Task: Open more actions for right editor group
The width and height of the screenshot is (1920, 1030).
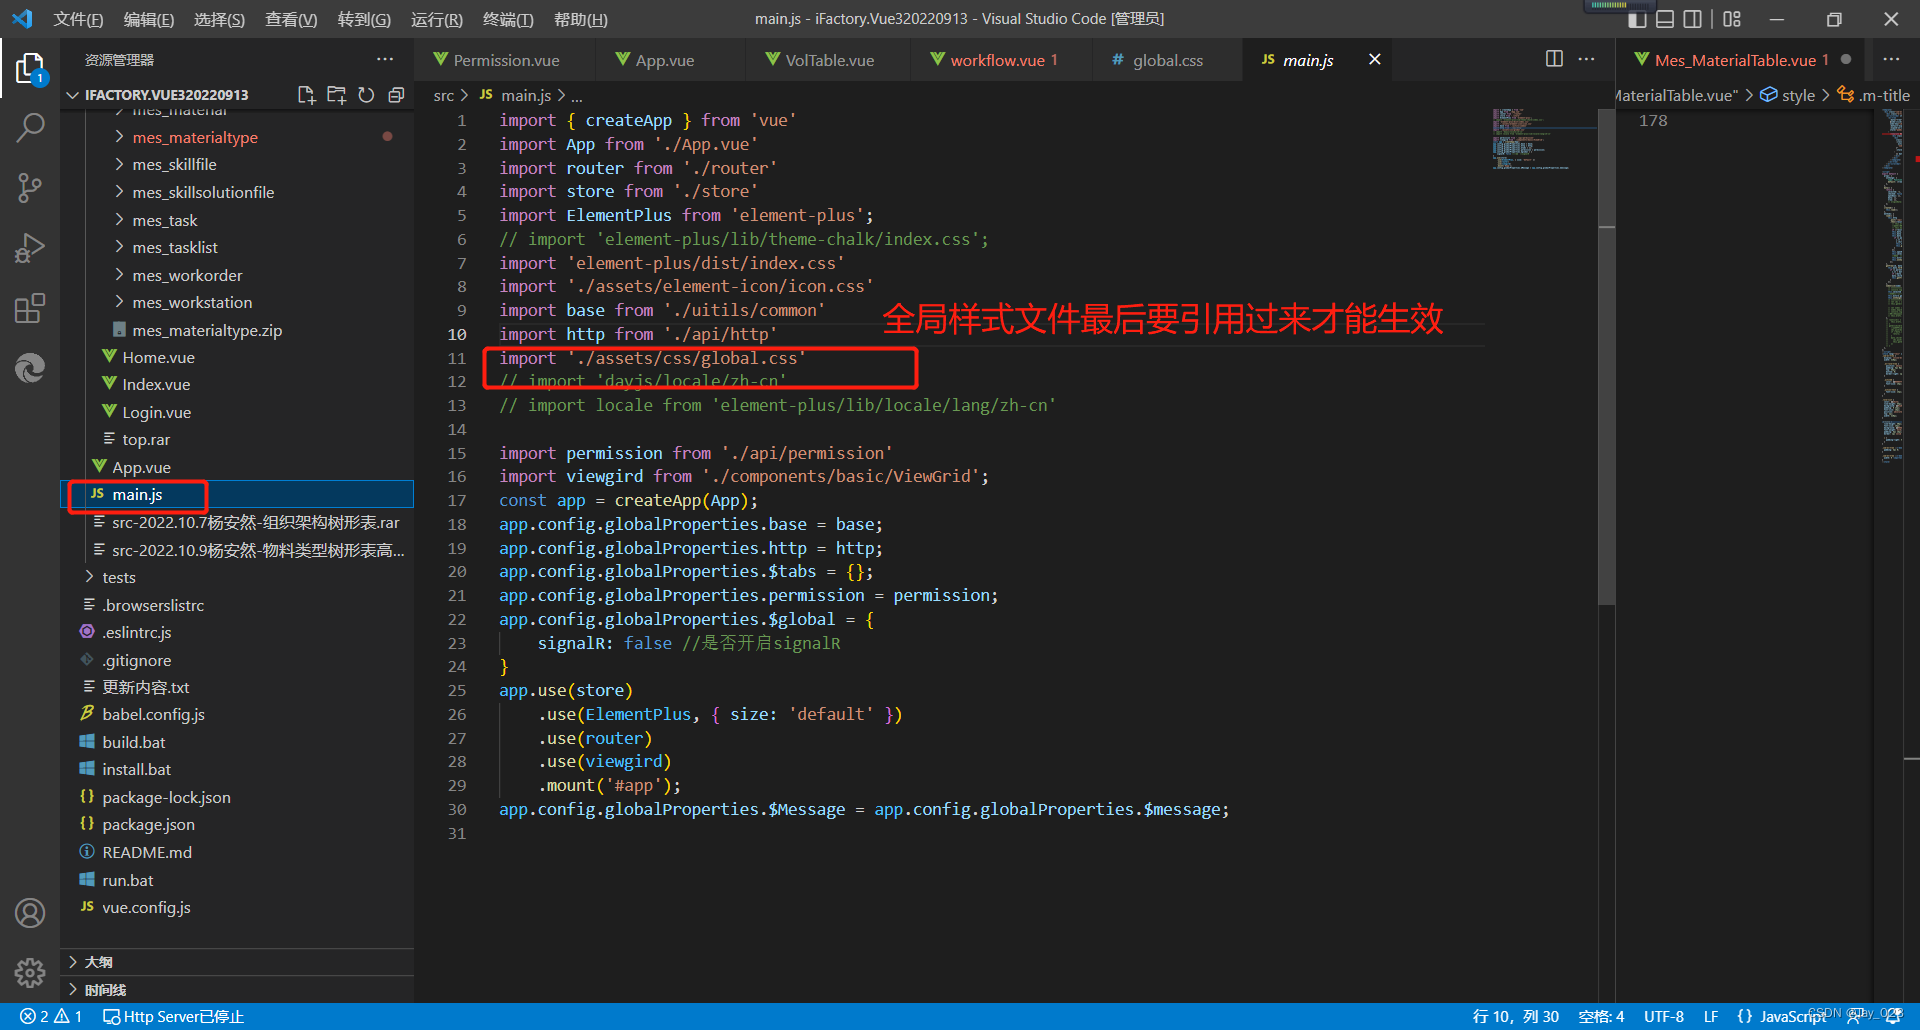Action: [1891, 59]
